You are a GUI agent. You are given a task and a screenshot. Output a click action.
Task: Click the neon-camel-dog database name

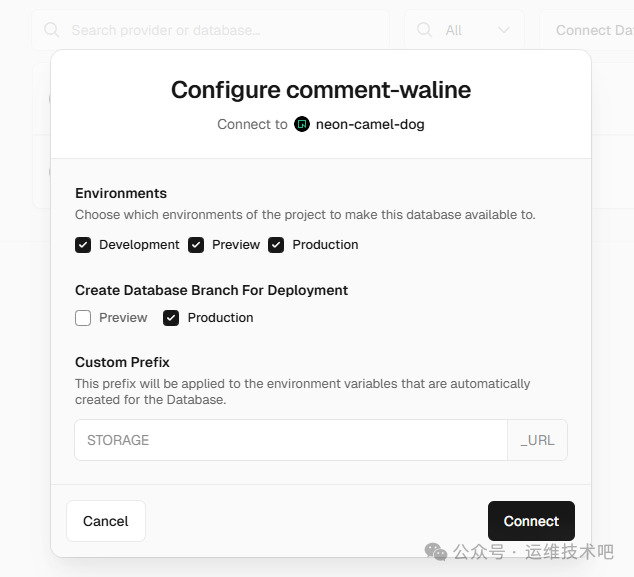370,124
